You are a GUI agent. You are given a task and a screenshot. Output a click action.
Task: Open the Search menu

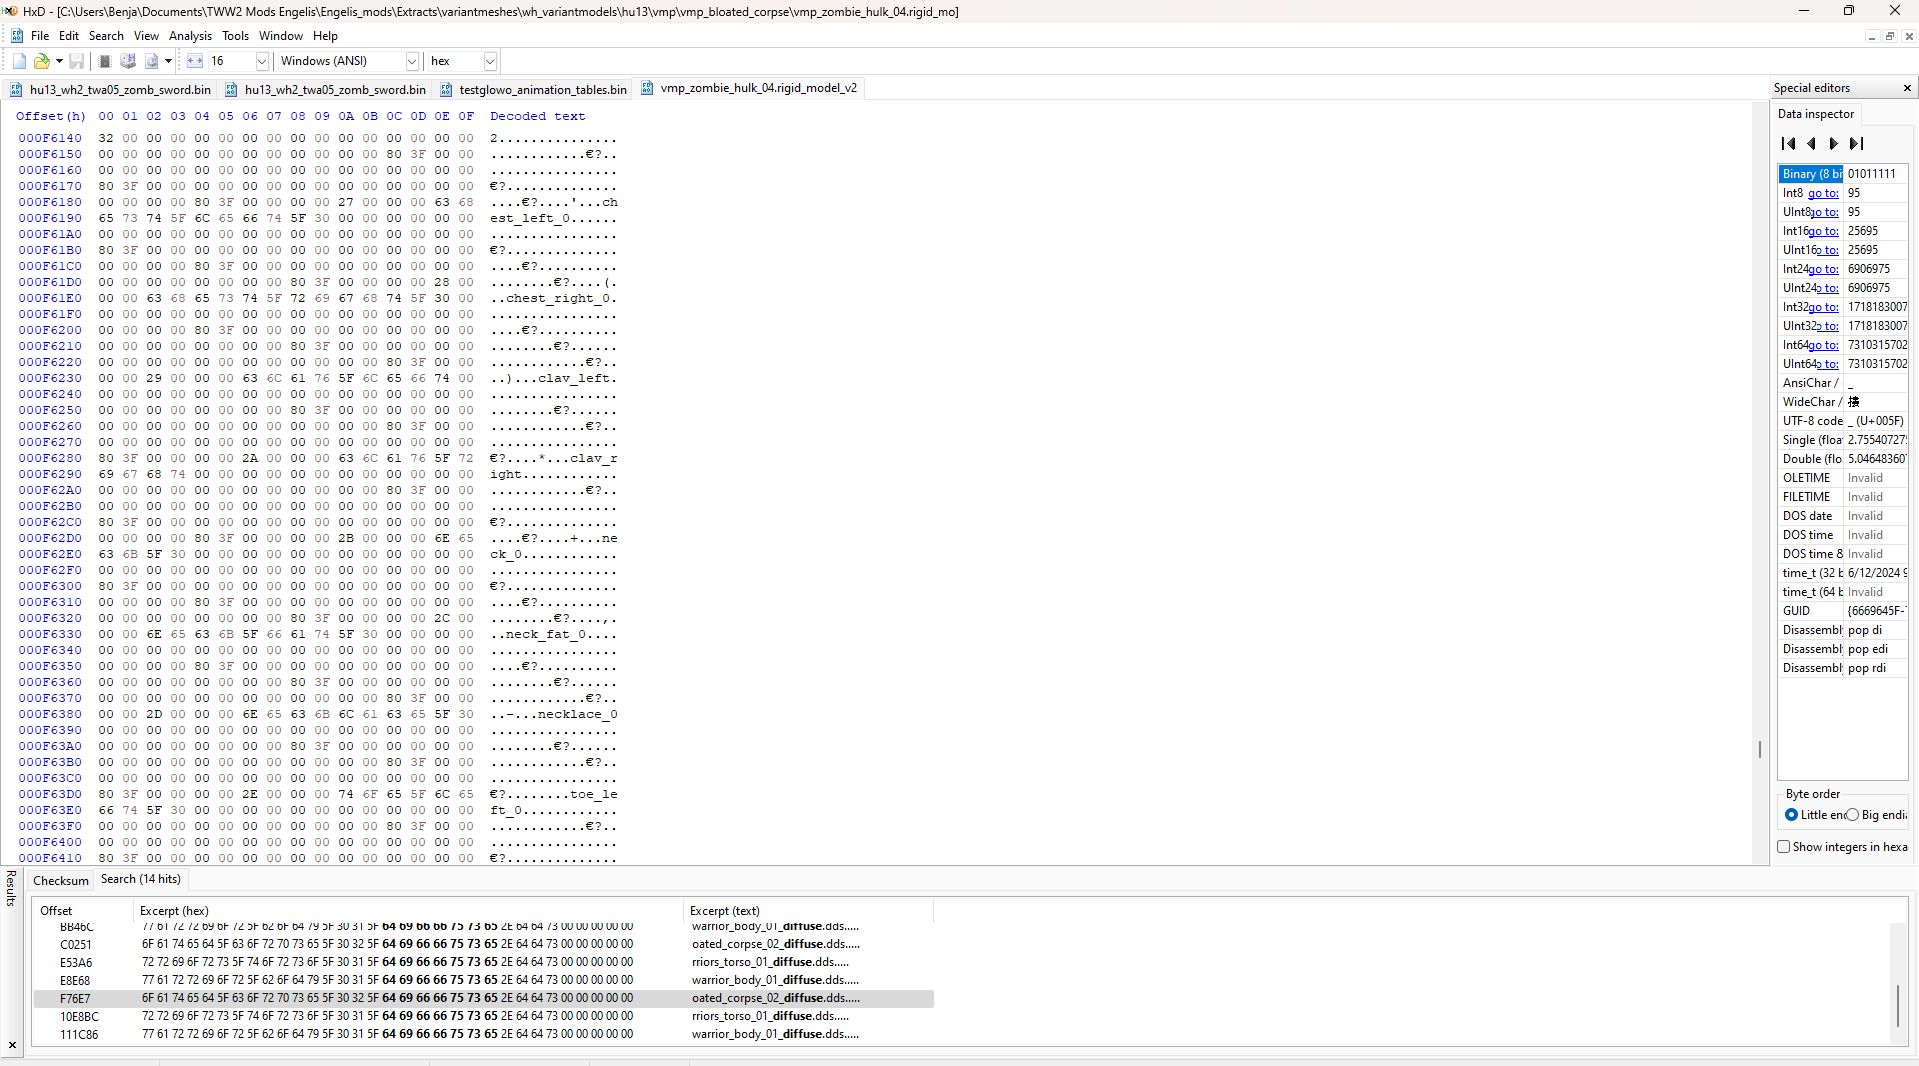pyautogui.click(x=106, y=35)
